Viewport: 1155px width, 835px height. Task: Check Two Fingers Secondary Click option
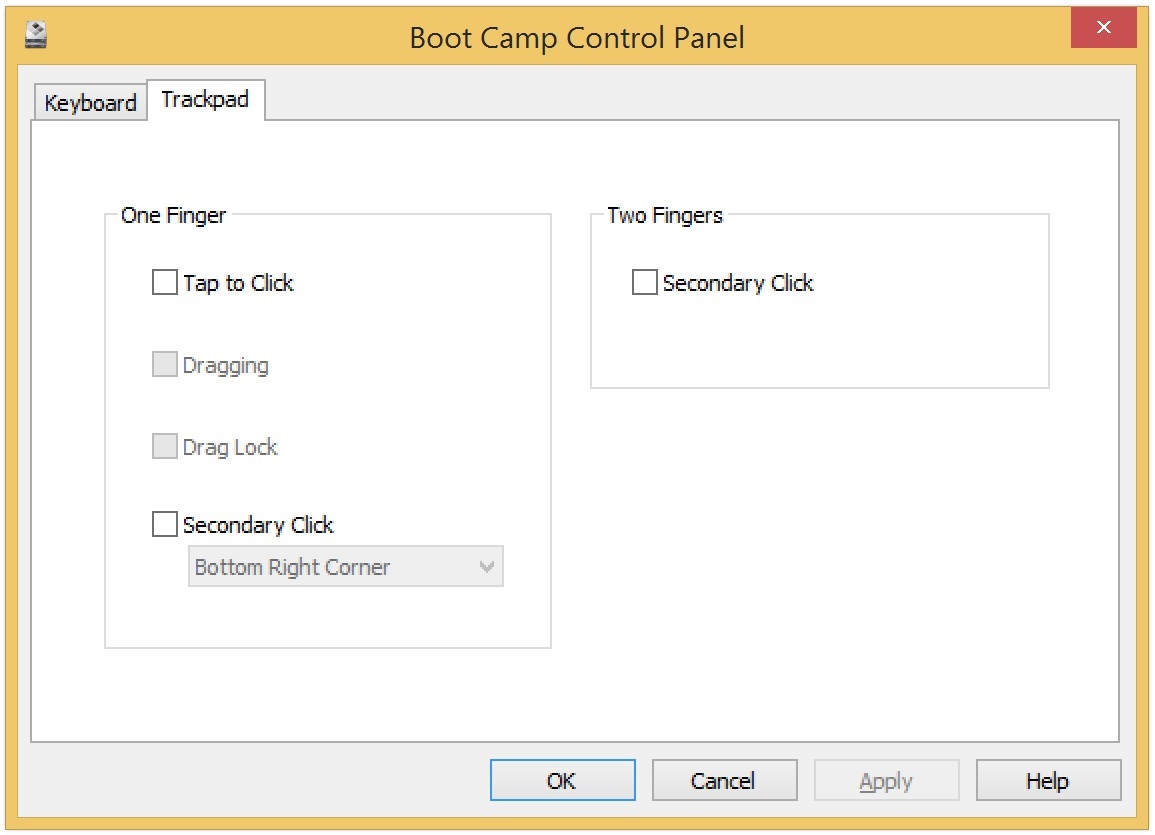645,282
